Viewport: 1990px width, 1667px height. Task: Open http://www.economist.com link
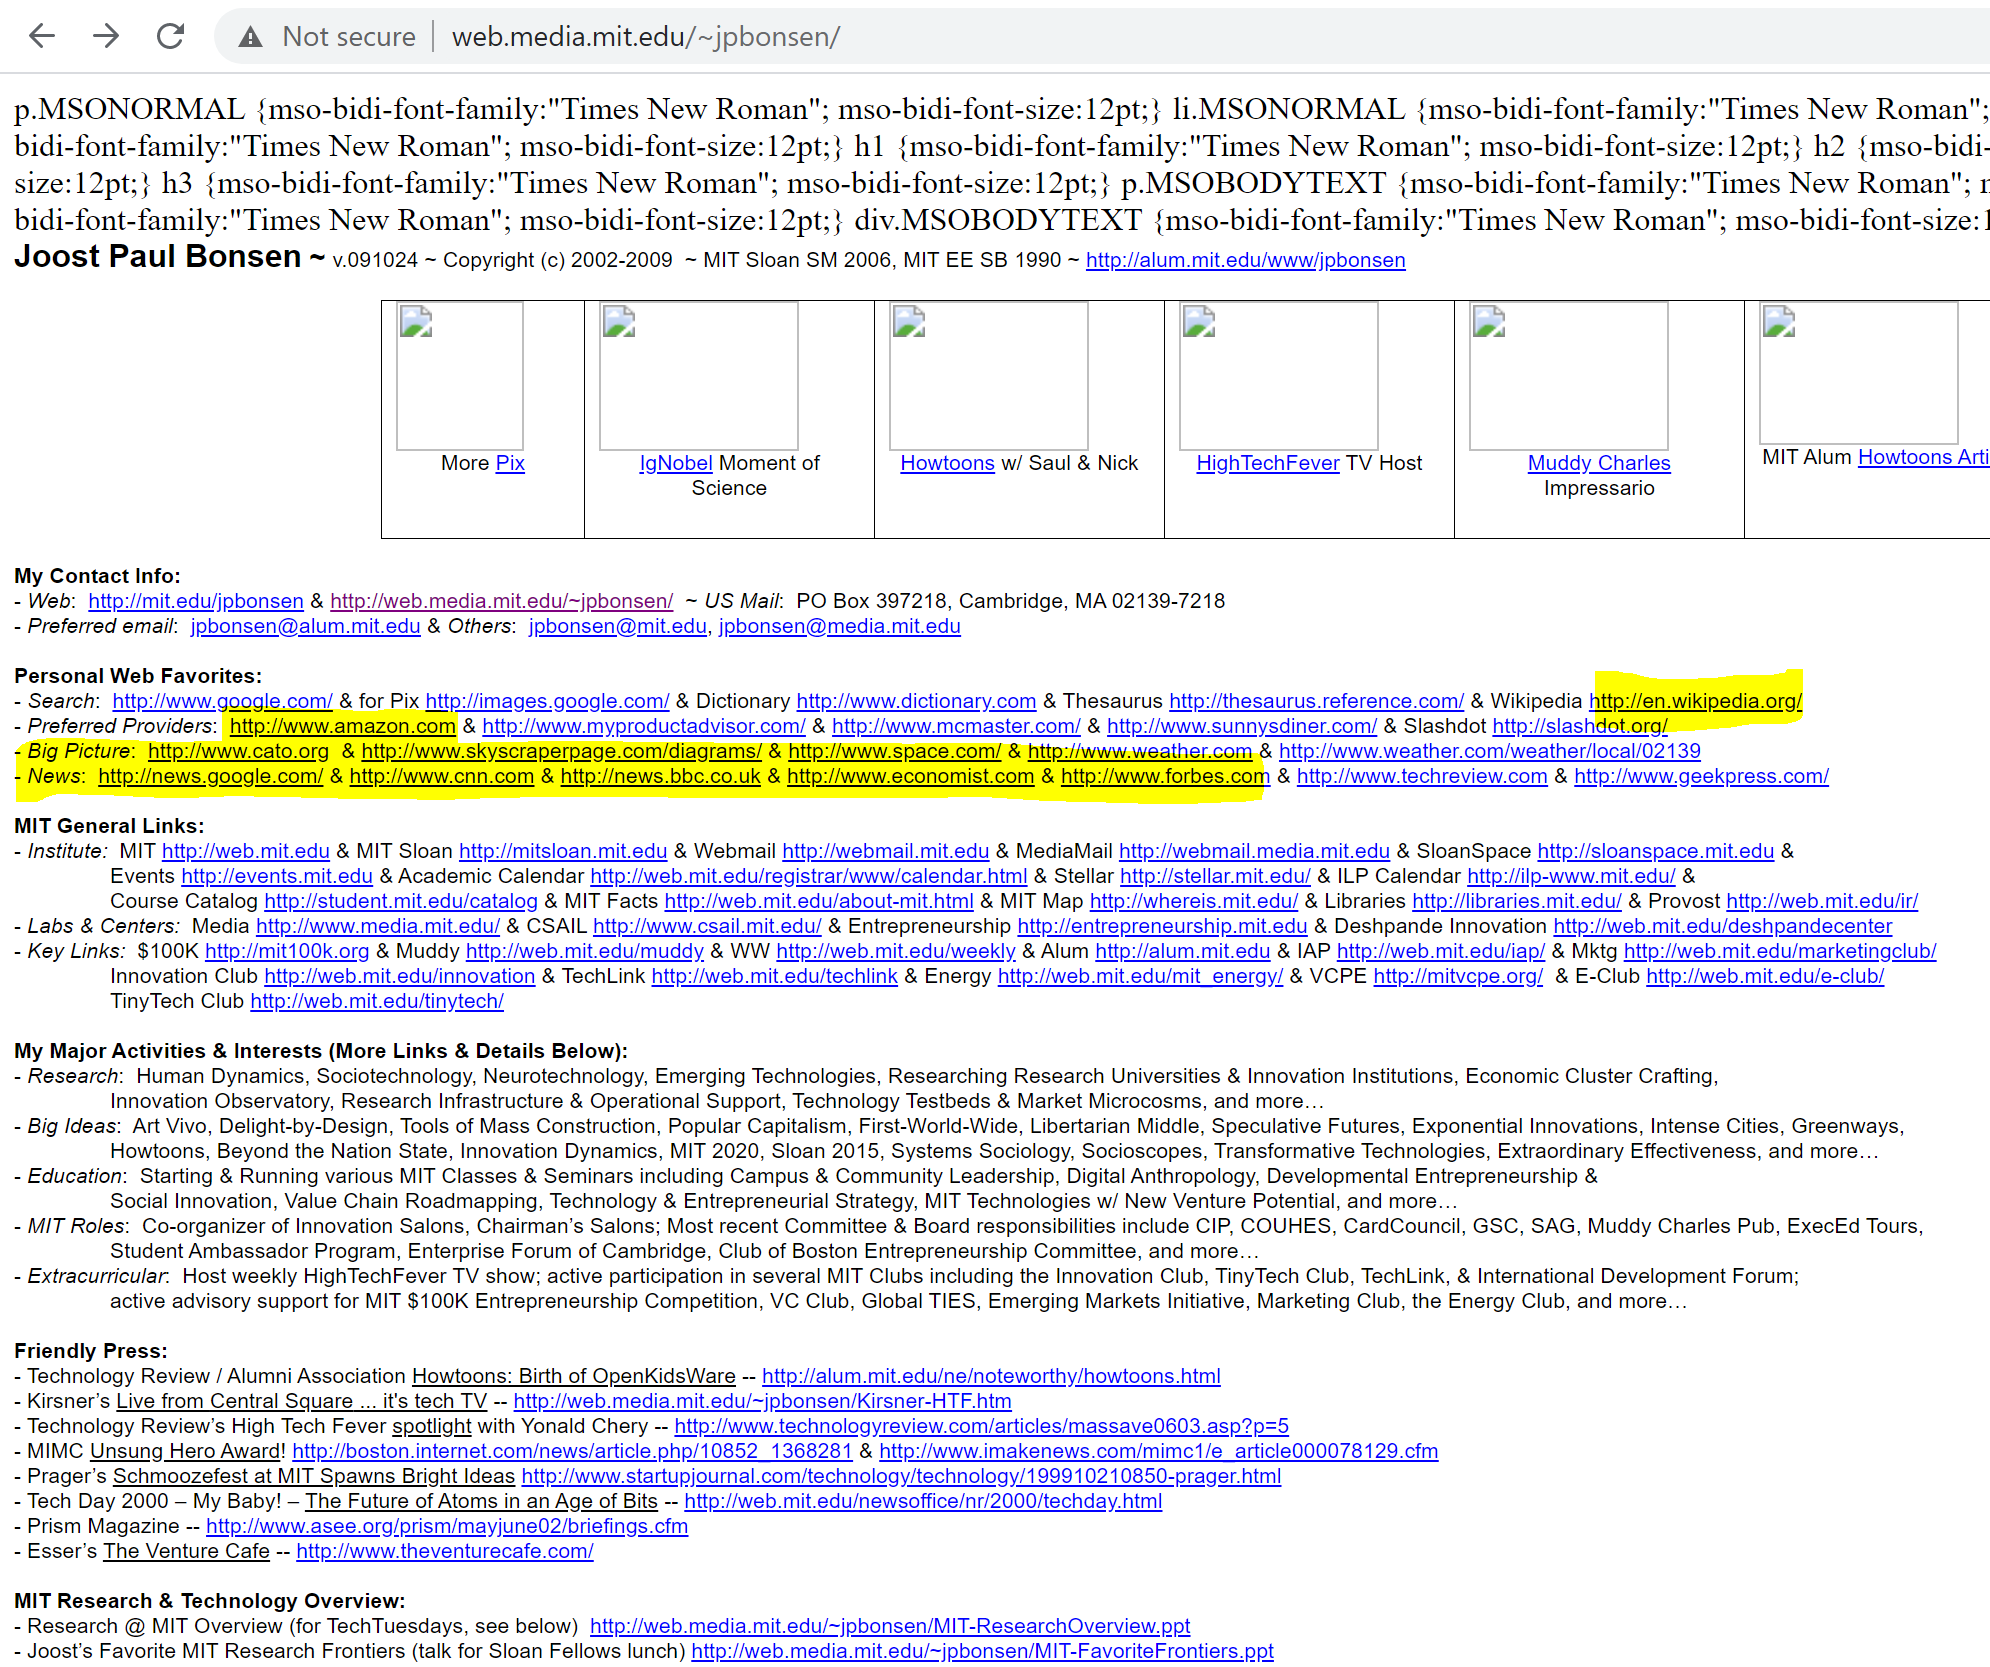point(910,776)
